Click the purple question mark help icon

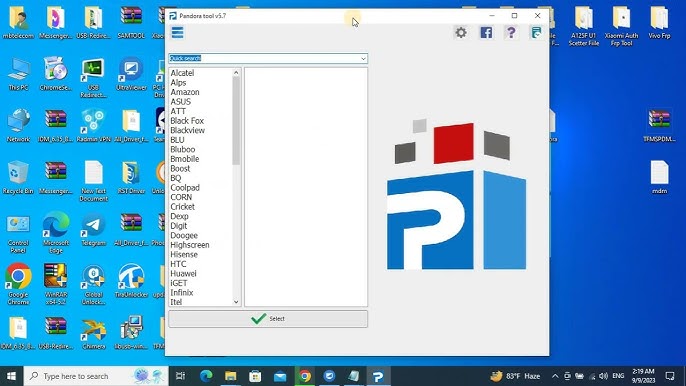click(511, 32)
